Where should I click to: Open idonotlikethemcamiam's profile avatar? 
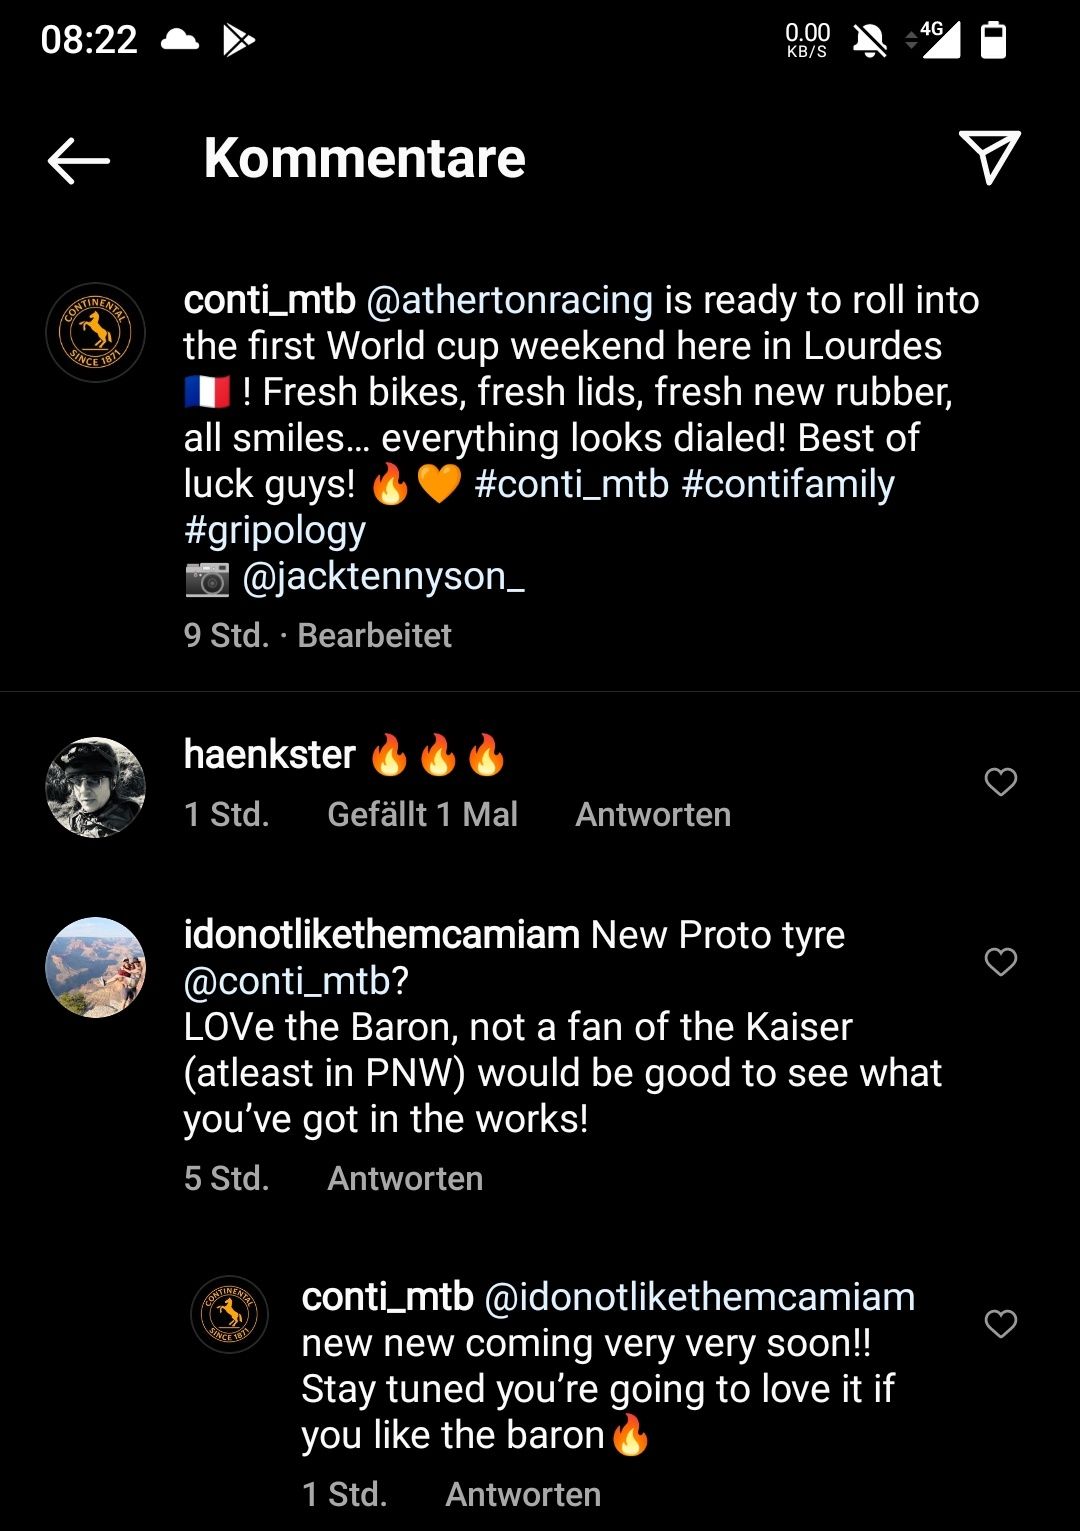(x=96, y=967)
